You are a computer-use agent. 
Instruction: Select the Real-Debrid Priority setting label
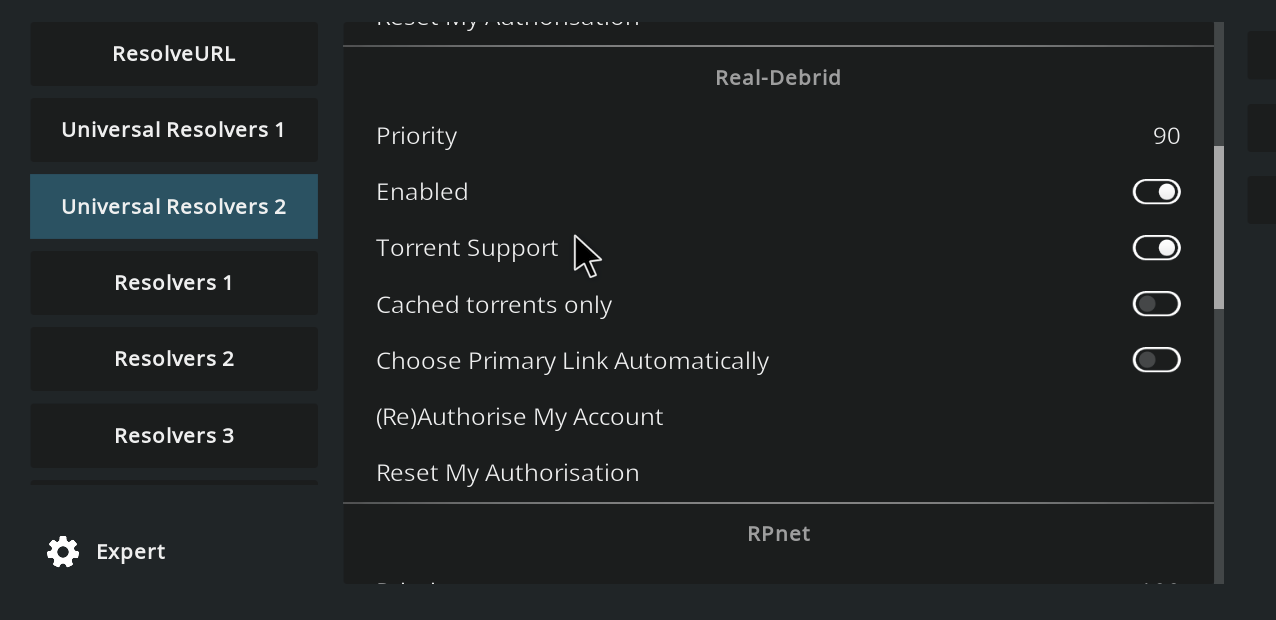416,136
